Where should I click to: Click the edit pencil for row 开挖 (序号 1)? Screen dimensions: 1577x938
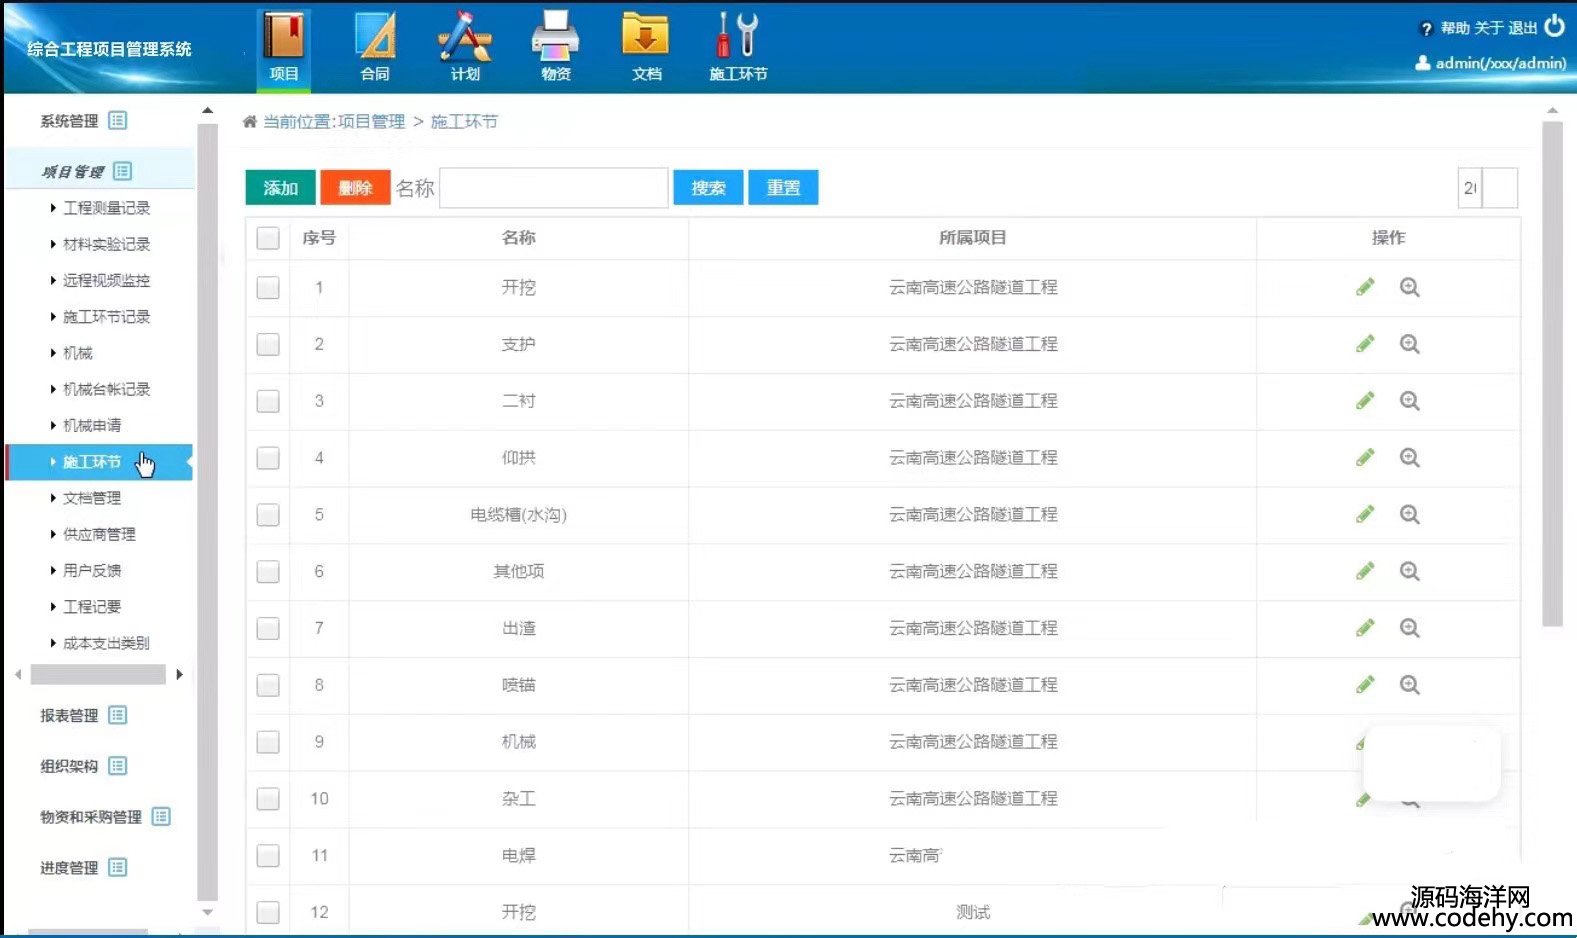click(x=1365, y=287)
